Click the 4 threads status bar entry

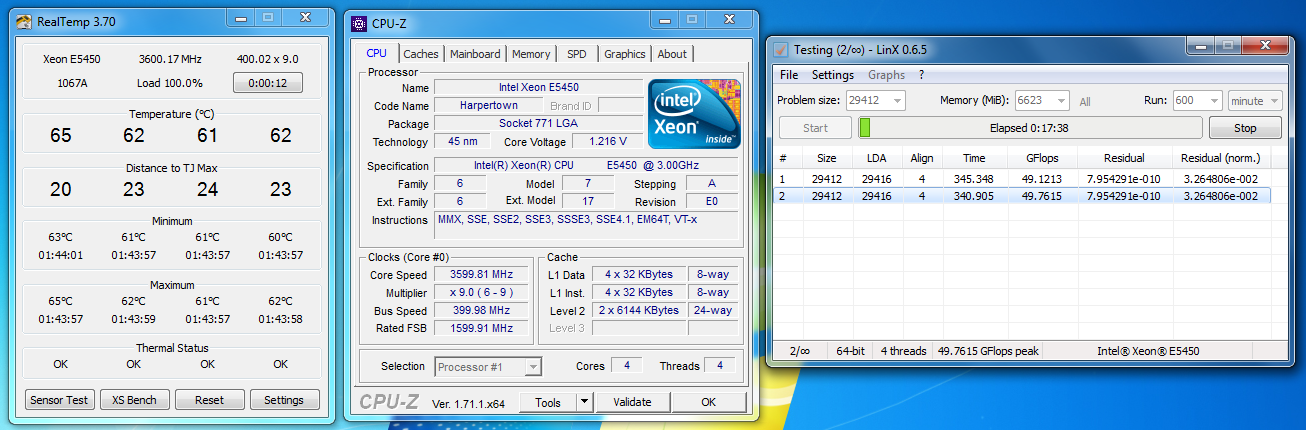[x=903, y=351]
